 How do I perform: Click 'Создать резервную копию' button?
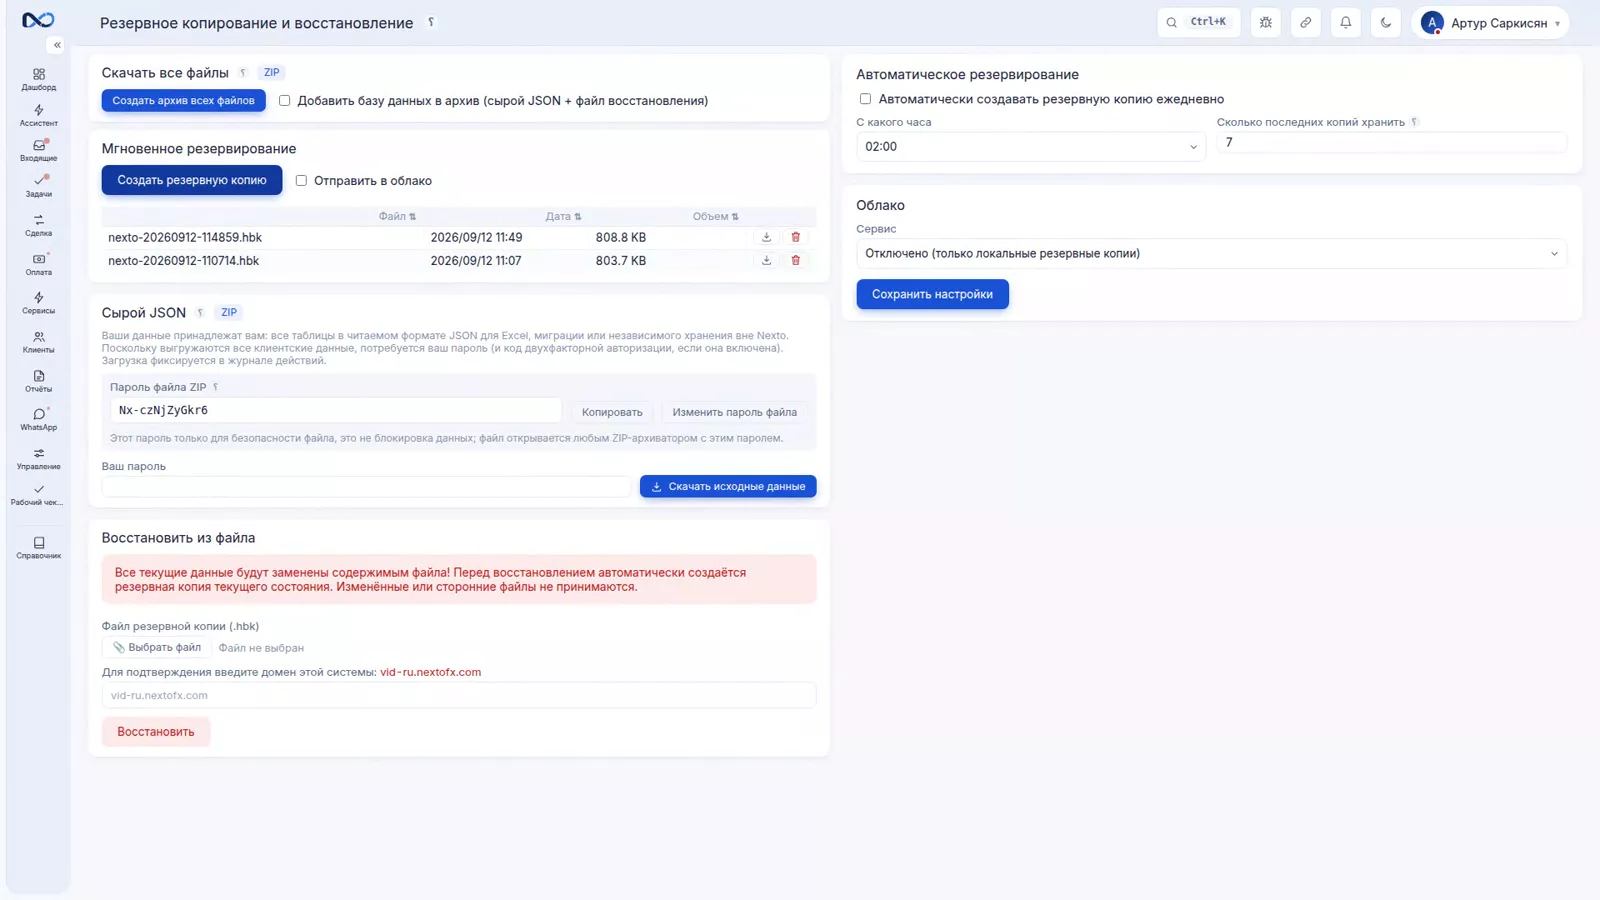(x=192, y=180)
